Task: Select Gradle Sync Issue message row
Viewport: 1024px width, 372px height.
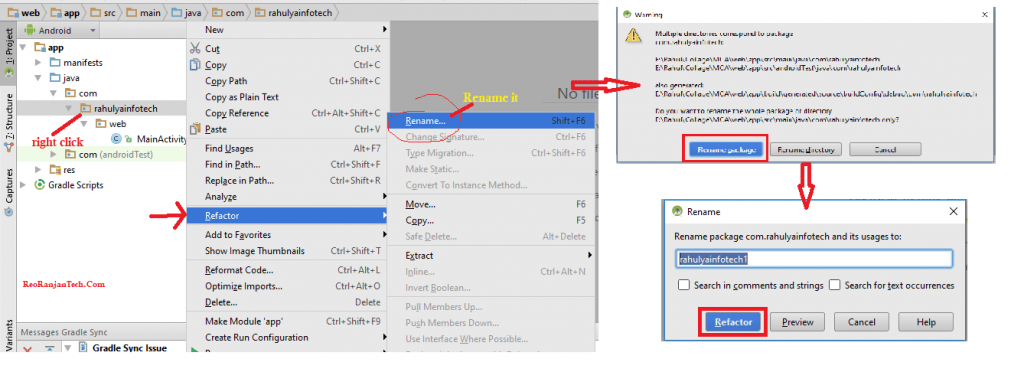Action: (x=129, y=348)
